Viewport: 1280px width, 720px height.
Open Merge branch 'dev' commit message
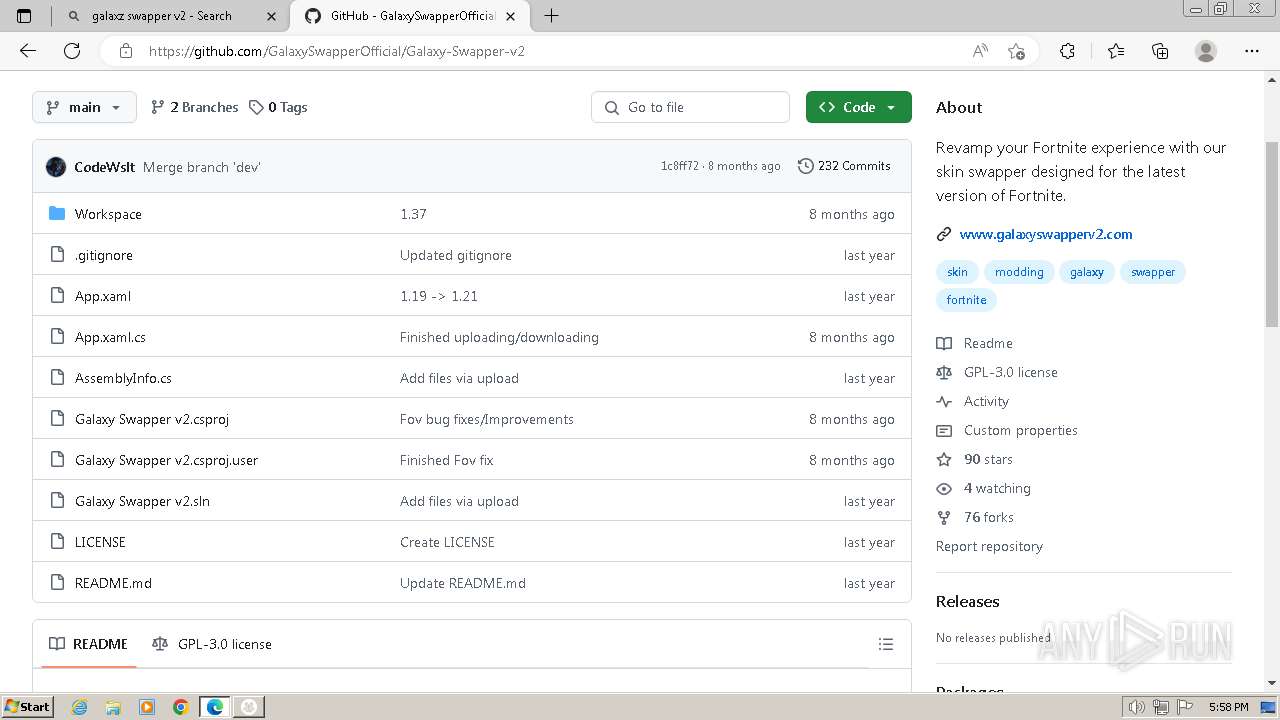[x=202, y=167]
